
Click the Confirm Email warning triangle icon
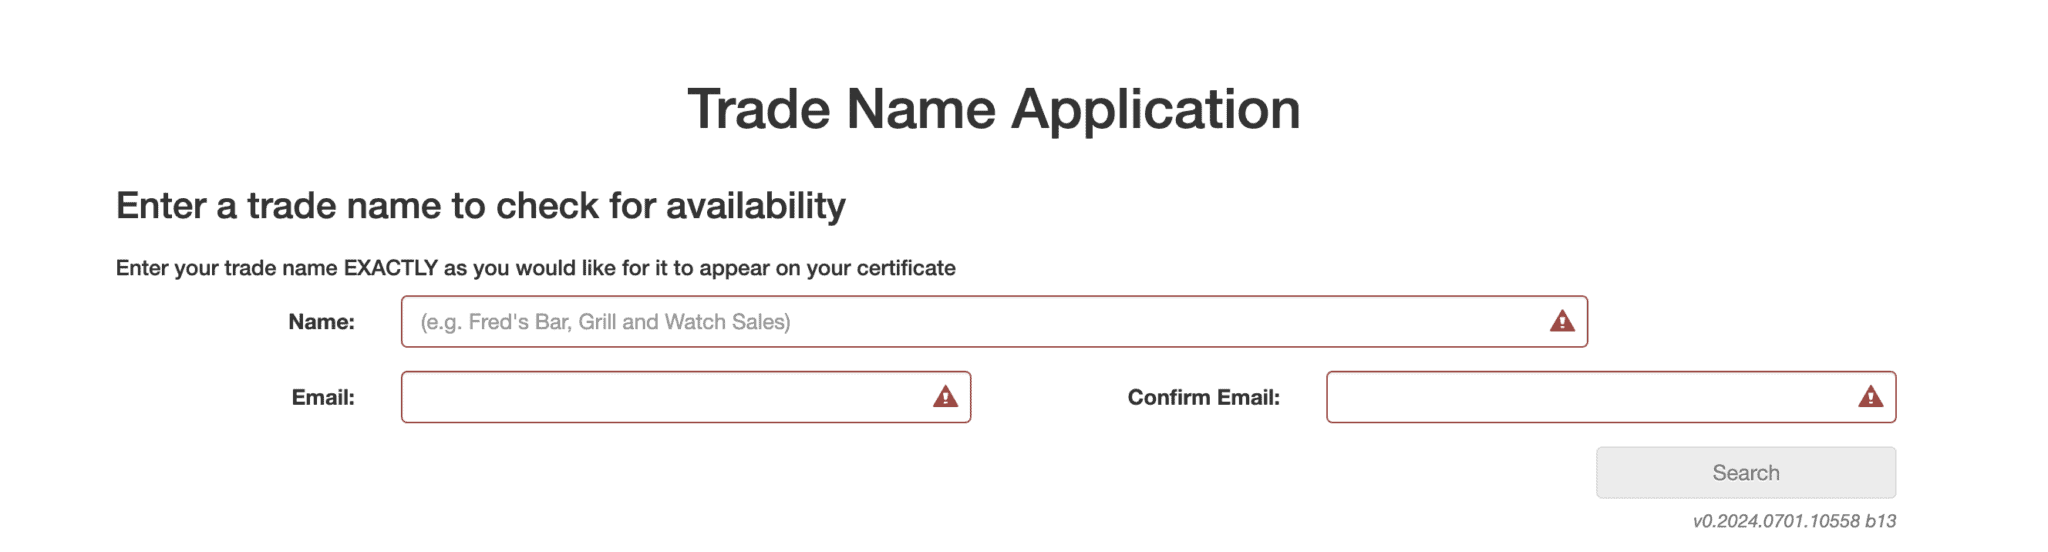pyautogui.click(x=1870, y=397)
